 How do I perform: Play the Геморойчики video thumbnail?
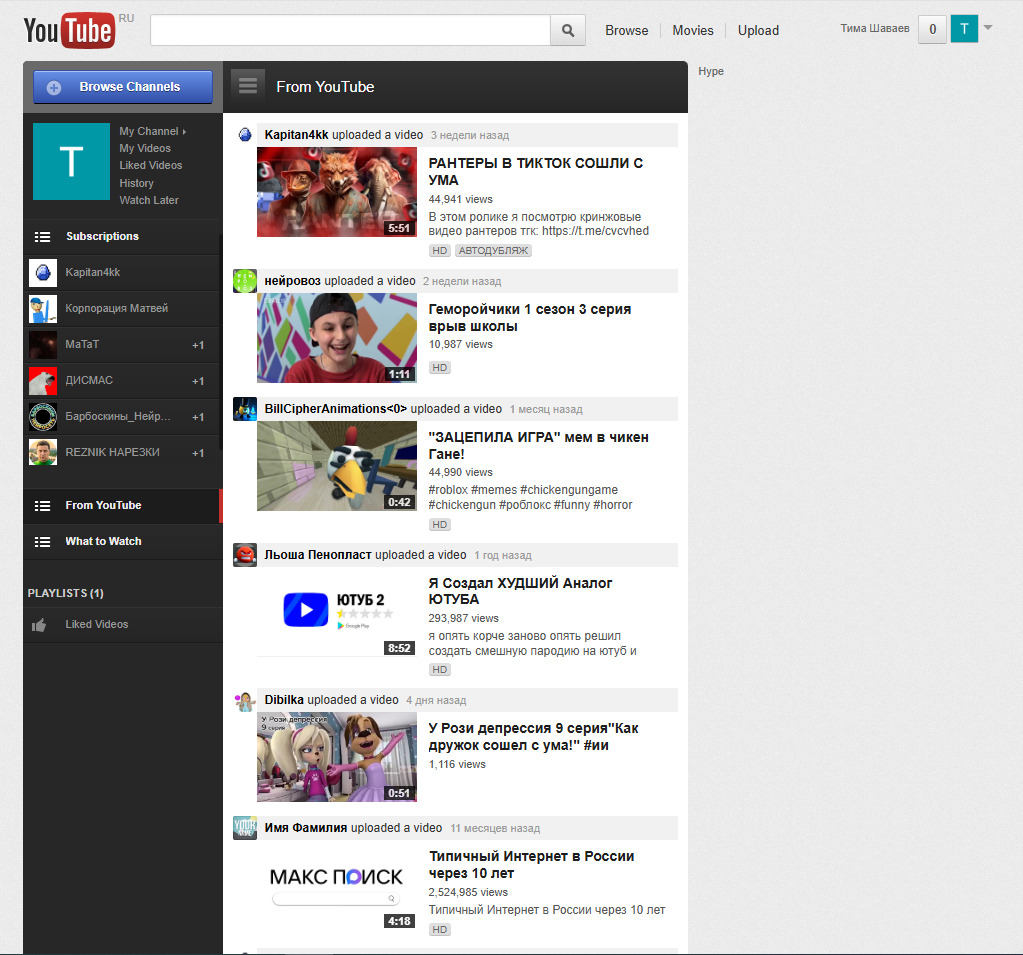coord(337,338)
